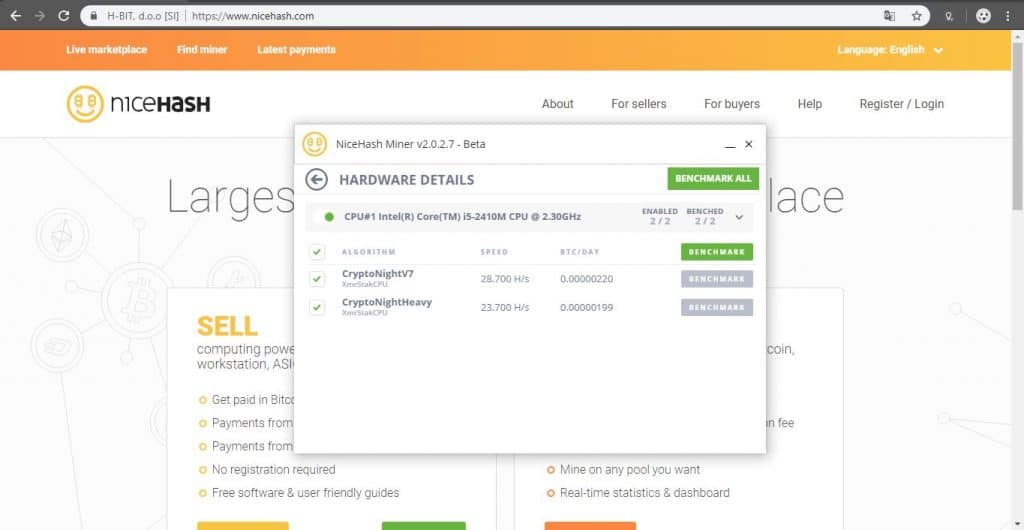1024x530 pixels.
Task: Open the Latest payments link
Action: (x=296, y=50)
